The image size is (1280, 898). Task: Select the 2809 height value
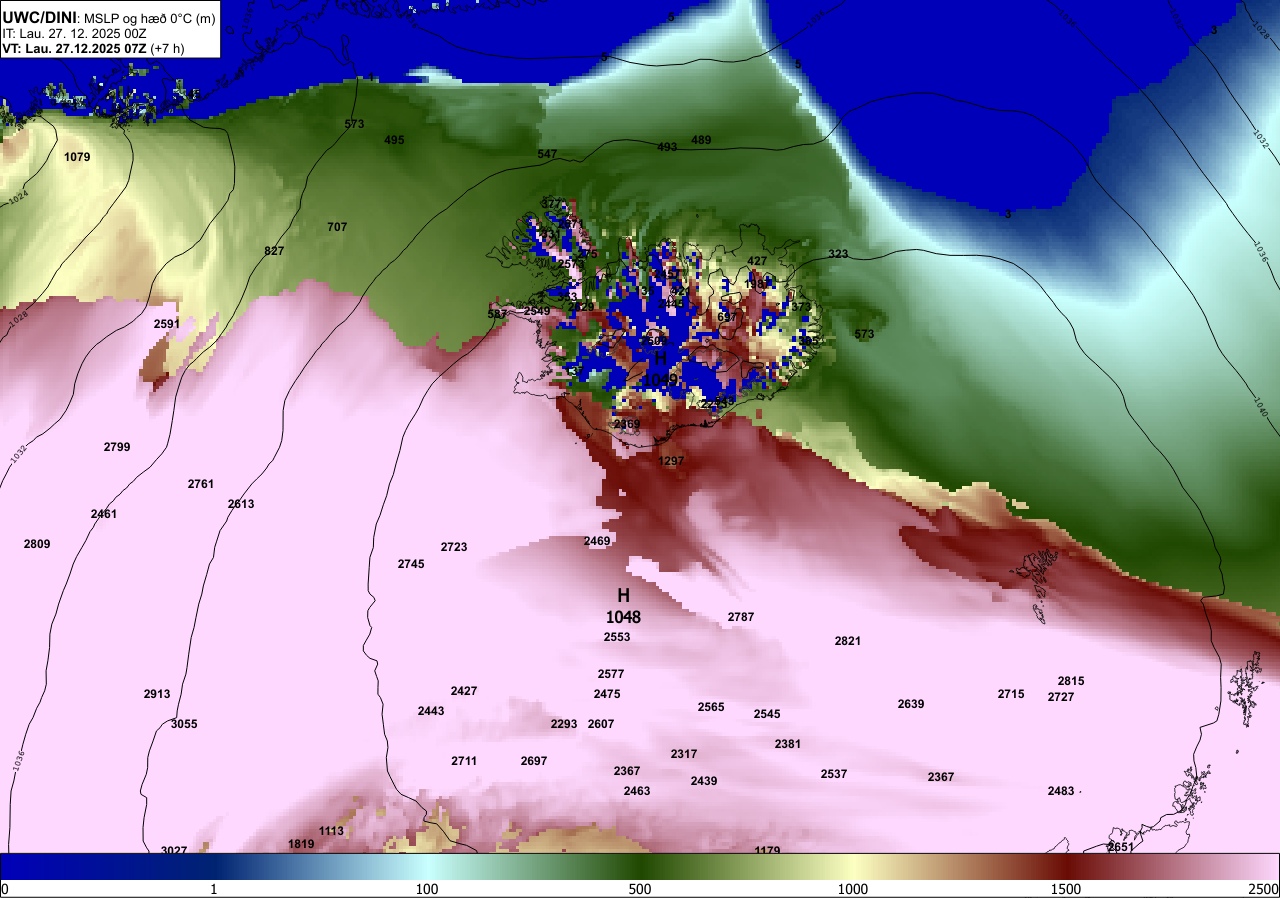point(37,544)
